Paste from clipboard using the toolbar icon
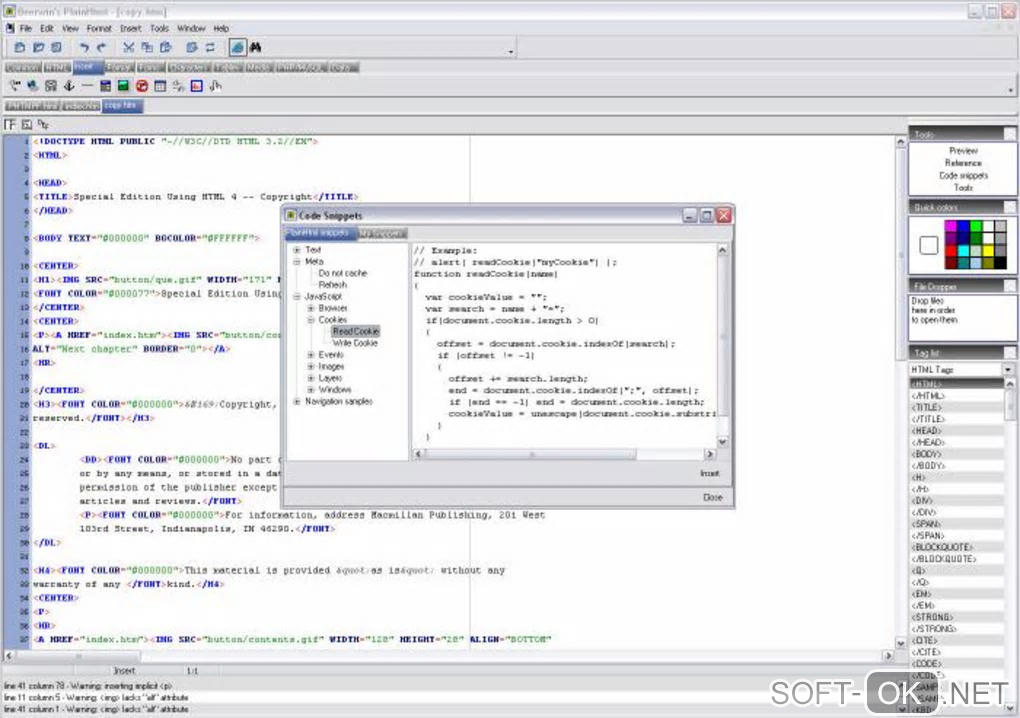Viewport: 1020px width, 718px height. pyautogui.click(x=165, y=47)
